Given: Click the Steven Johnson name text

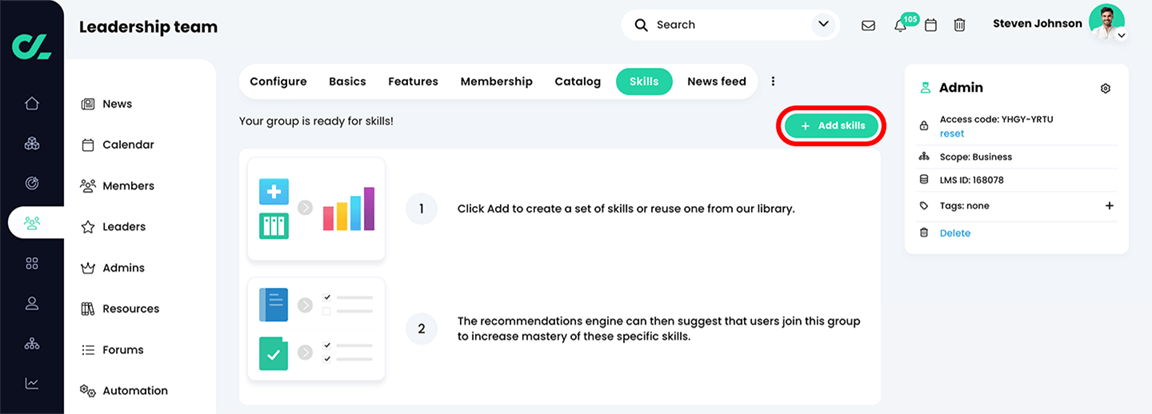Looking at the screenshot, I should click(1037, 23).
